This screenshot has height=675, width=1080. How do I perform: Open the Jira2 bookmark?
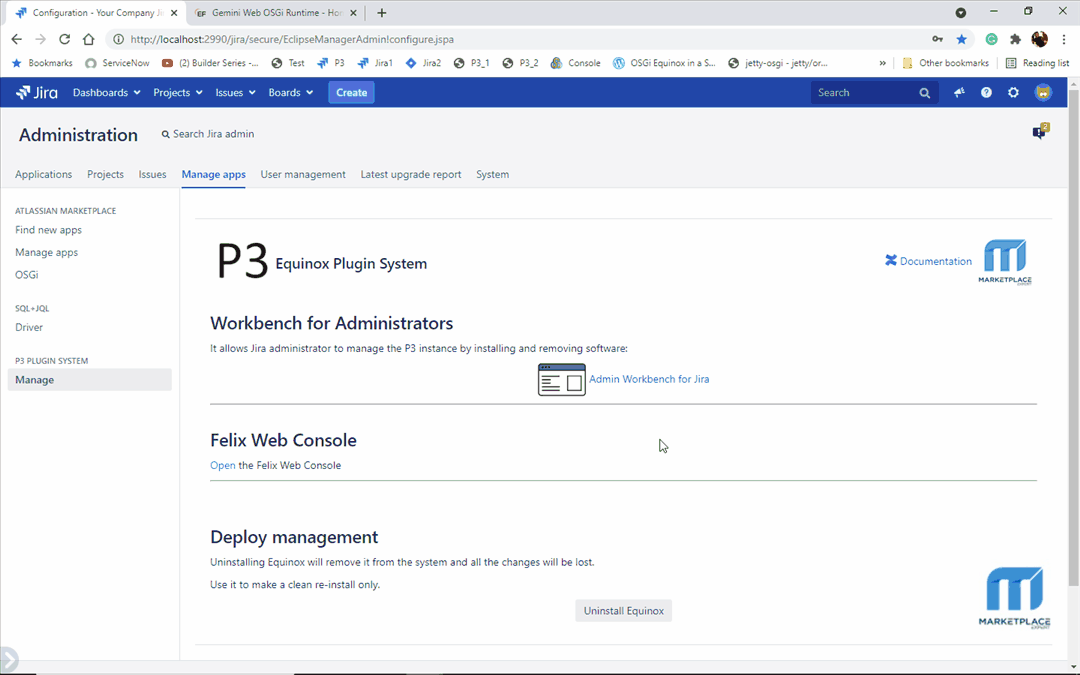[424, 63]
